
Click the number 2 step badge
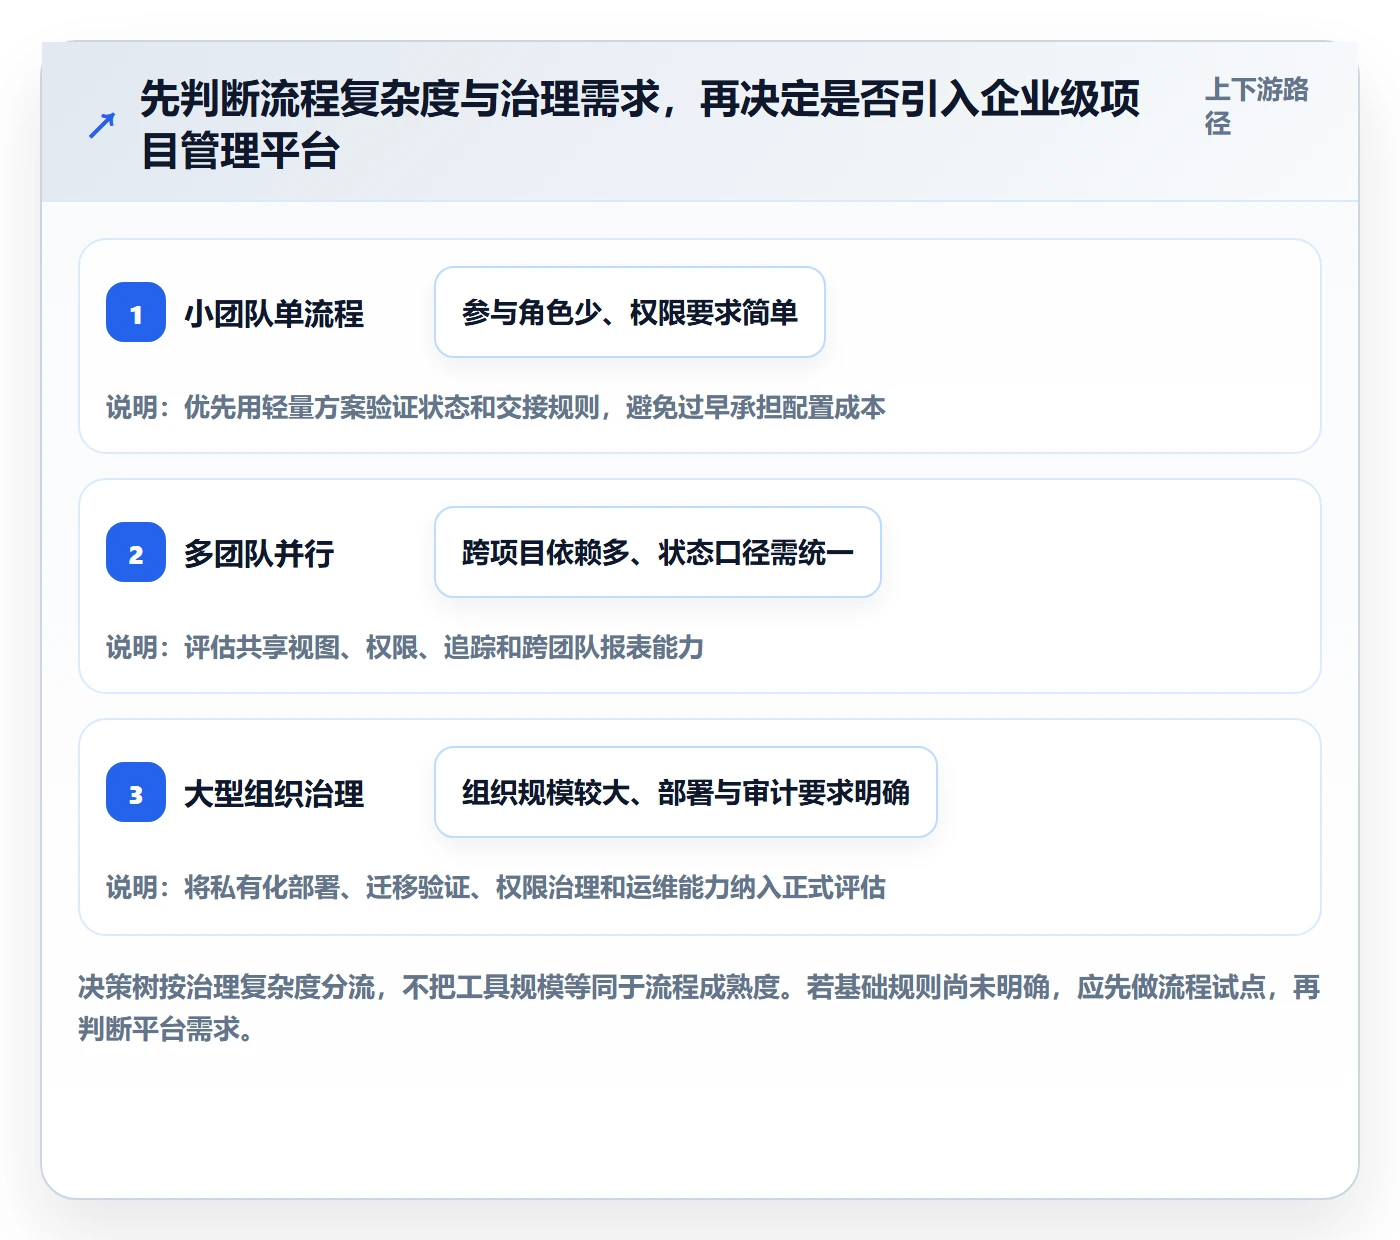point(136,552)
